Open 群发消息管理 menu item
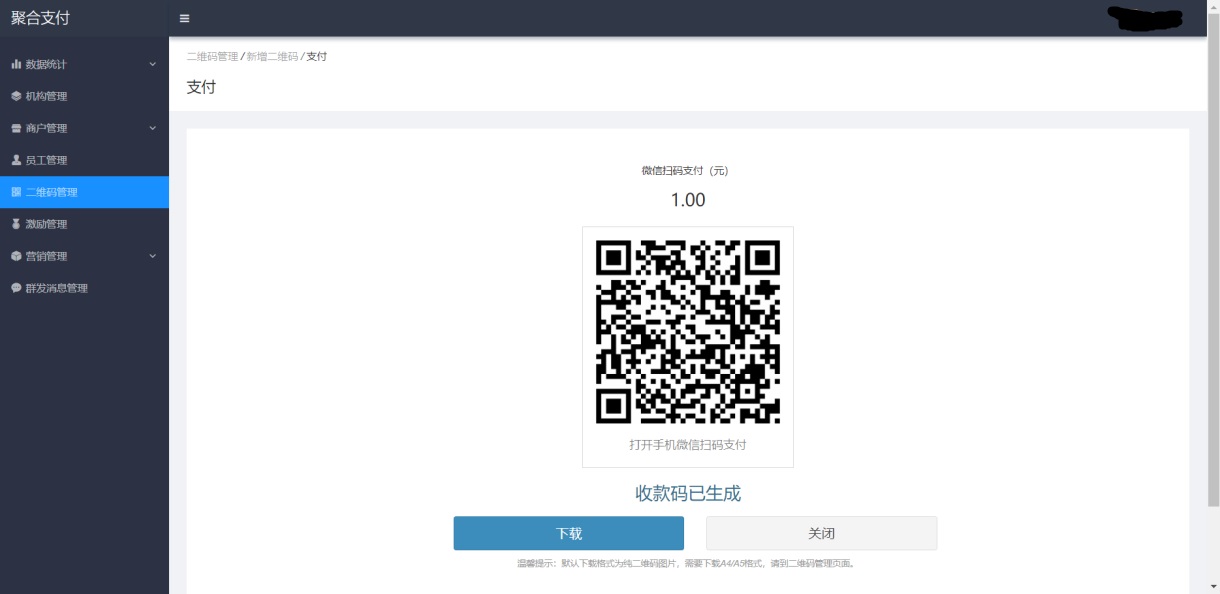 click(84, 288)
